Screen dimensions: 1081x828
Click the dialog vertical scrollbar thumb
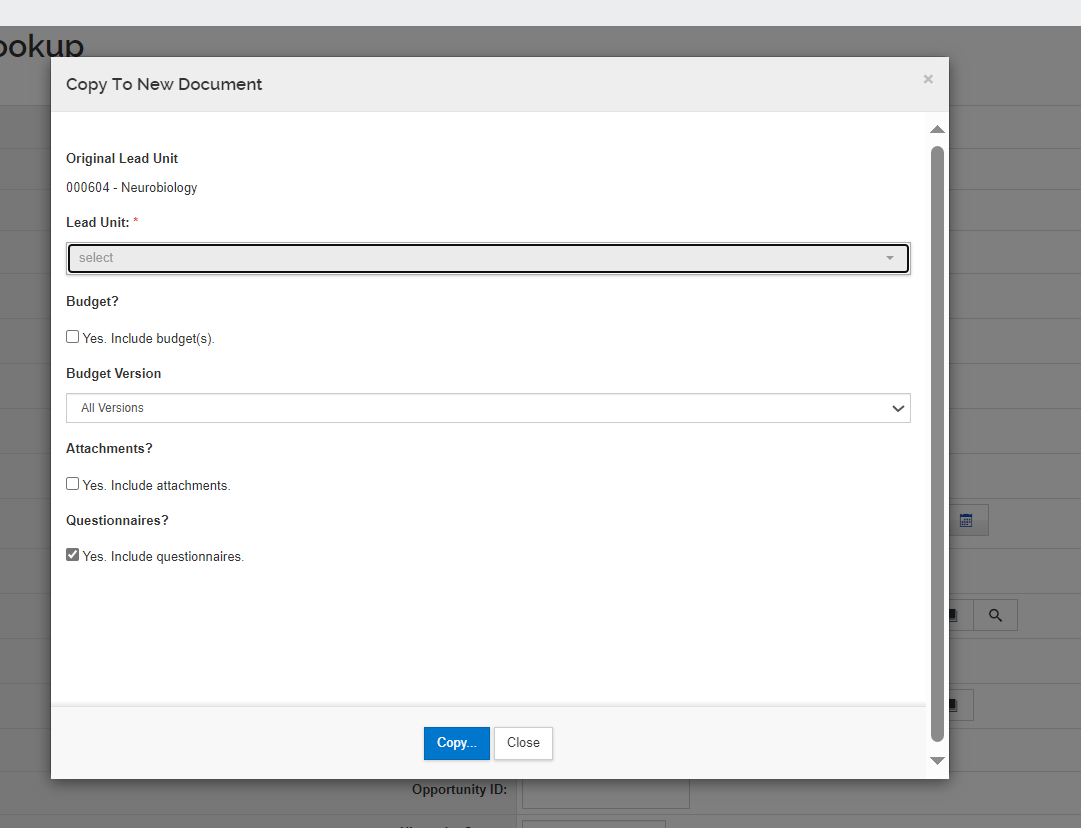[x=937, y=444]
